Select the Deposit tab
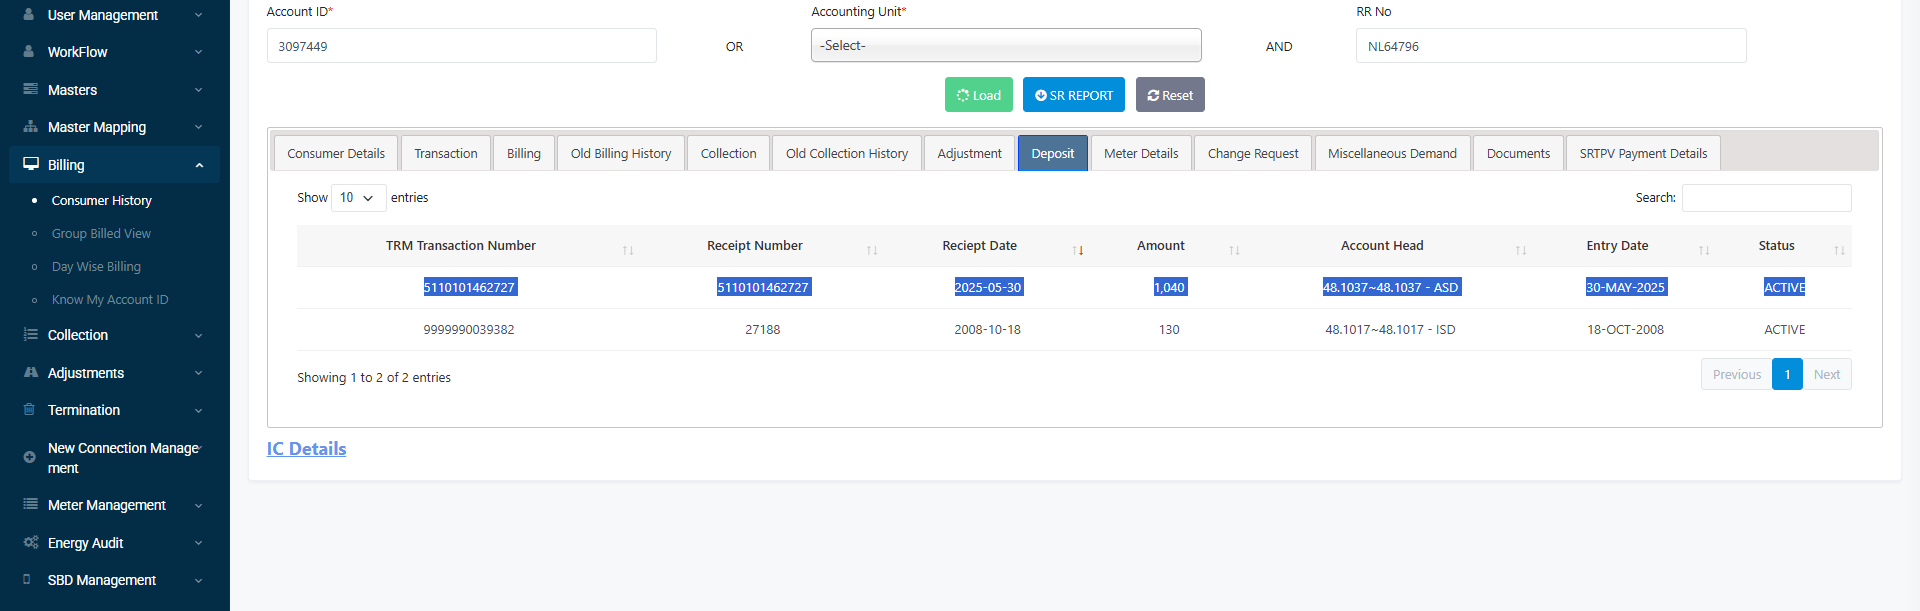1920x611 pixels. tap(1053, 153)
